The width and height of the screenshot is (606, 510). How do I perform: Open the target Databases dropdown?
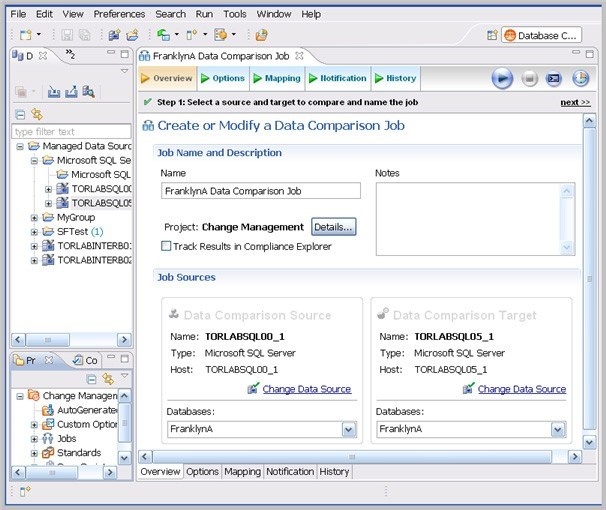point(558,429)
